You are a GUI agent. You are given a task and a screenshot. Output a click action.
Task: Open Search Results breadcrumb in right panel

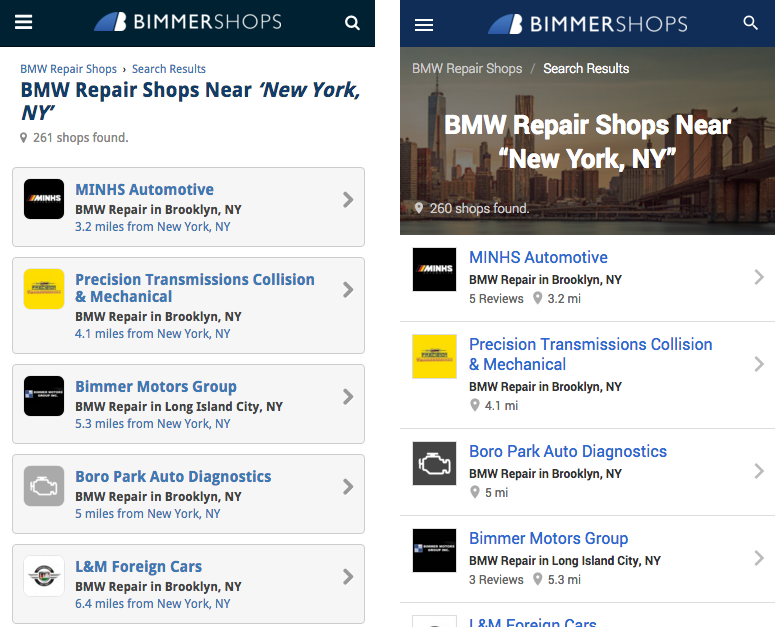point(586,68)
